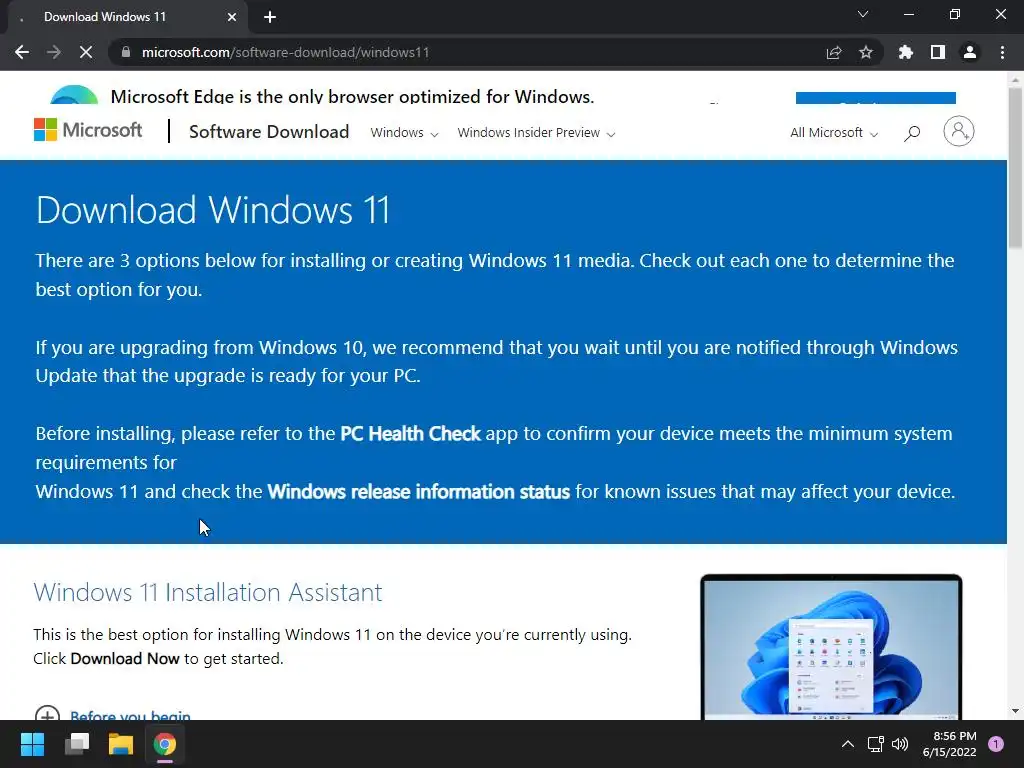Open File Explorer from the taskbar

(x=121, y=744)
